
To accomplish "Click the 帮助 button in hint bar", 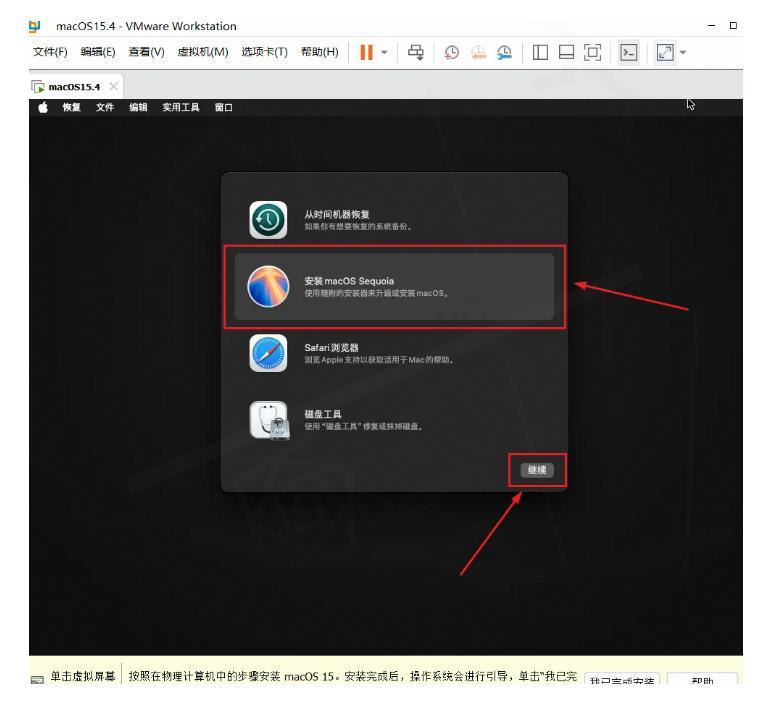I will click(702, 680).
